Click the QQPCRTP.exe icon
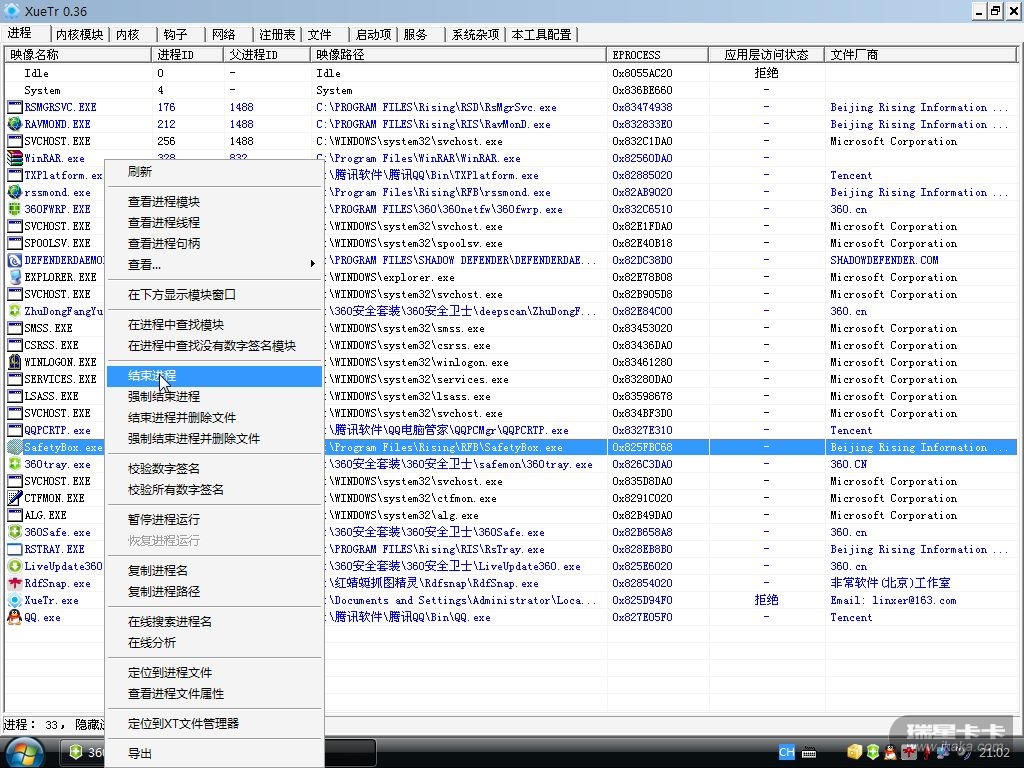The image size is (1024, 768). click(14, 430)
